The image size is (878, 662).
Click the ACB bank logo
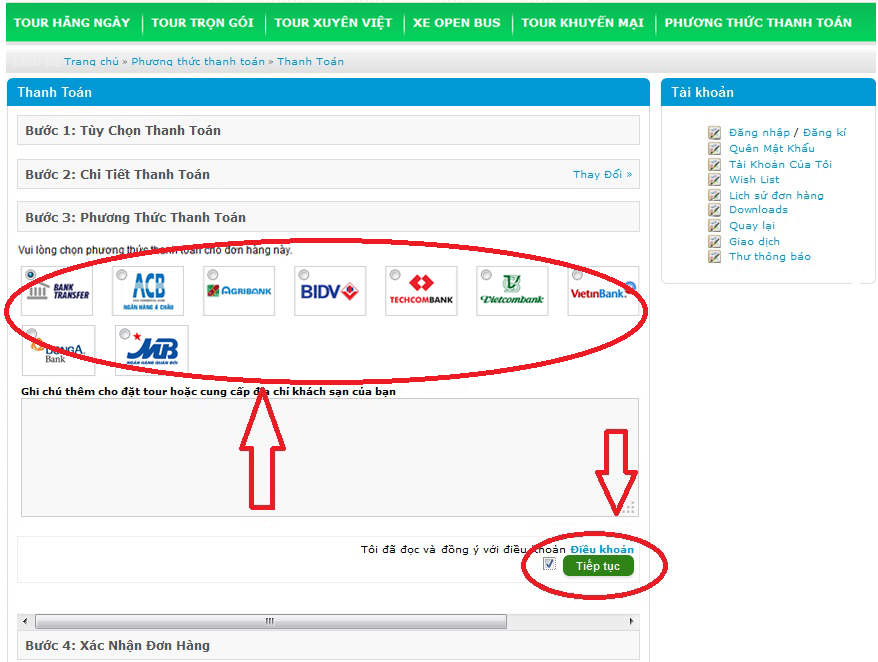point(148,292)
